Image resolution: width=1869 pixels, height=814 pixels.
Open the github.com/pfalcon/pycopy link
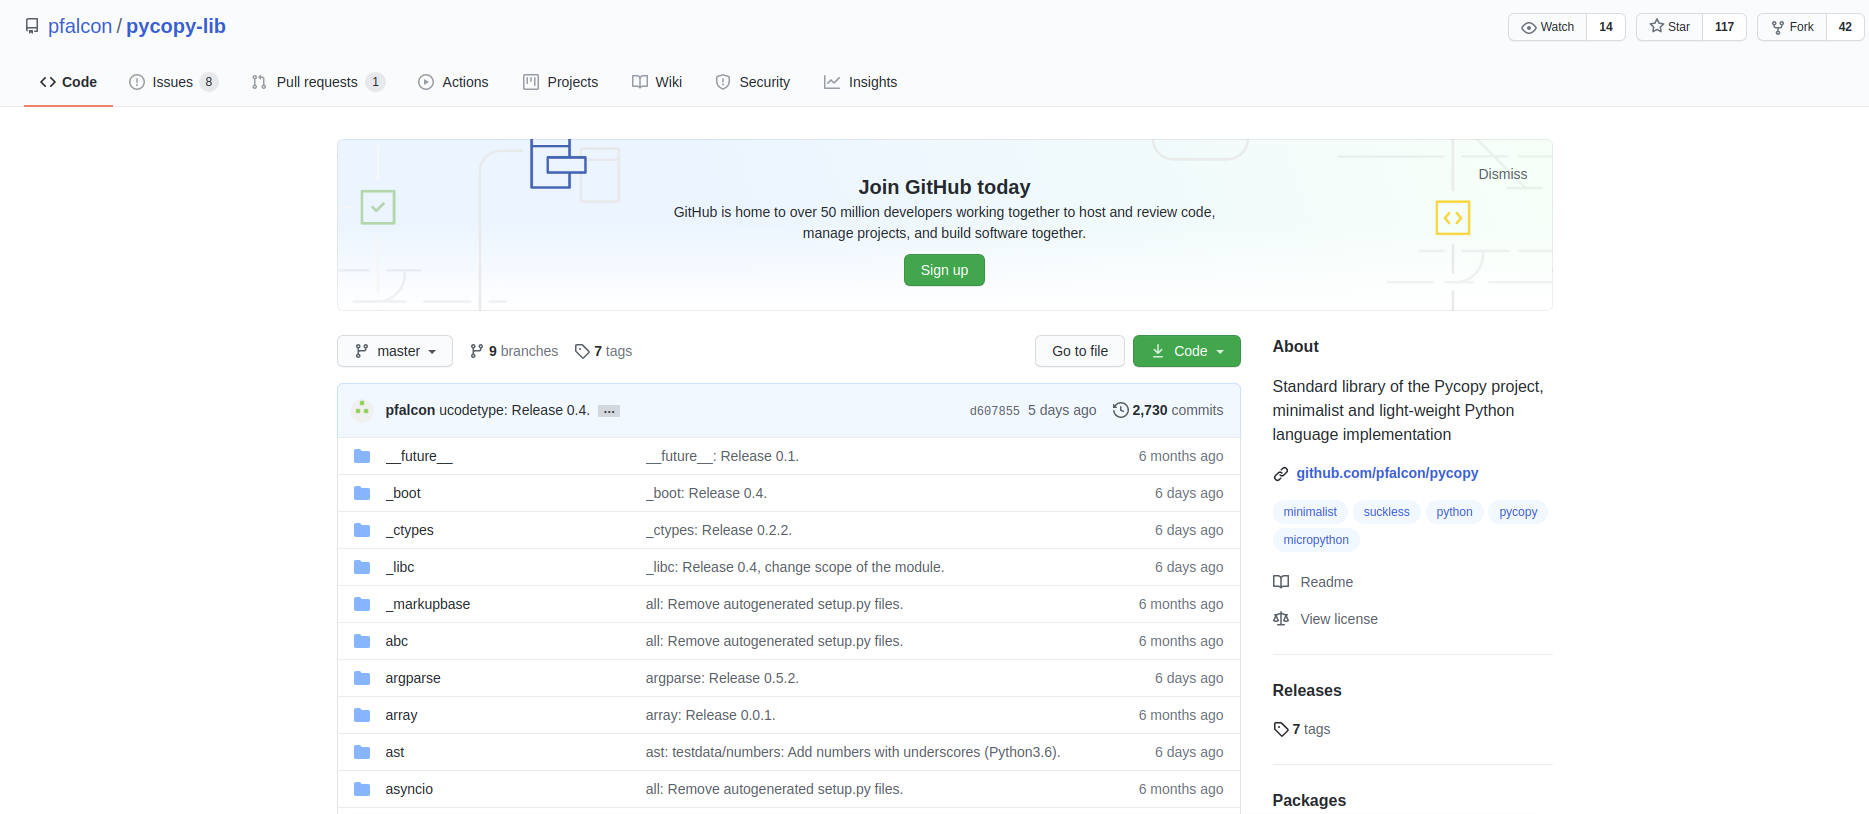1387,473
